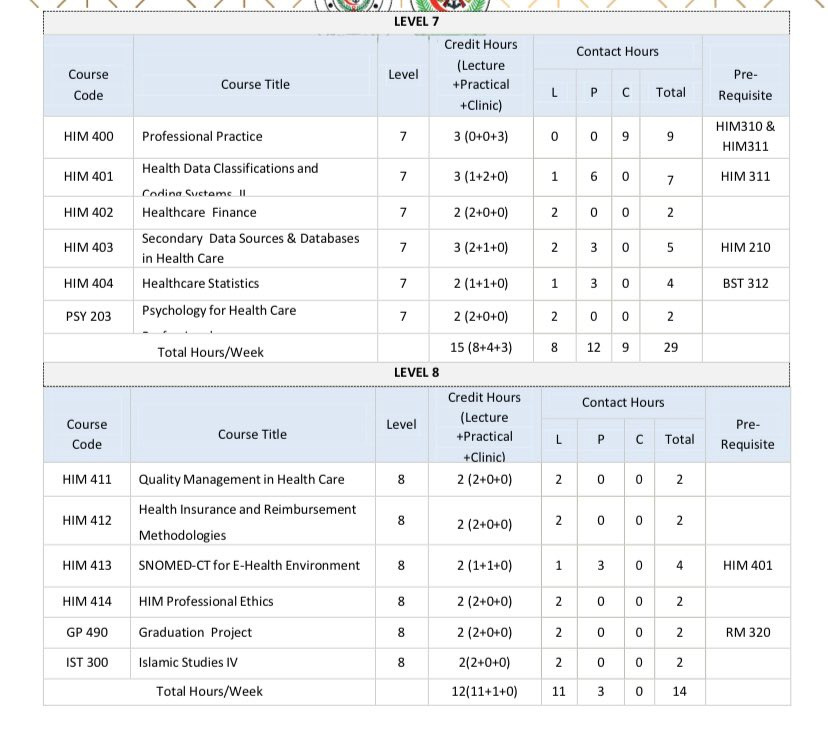Select course code PSY 203

[88, 317]
